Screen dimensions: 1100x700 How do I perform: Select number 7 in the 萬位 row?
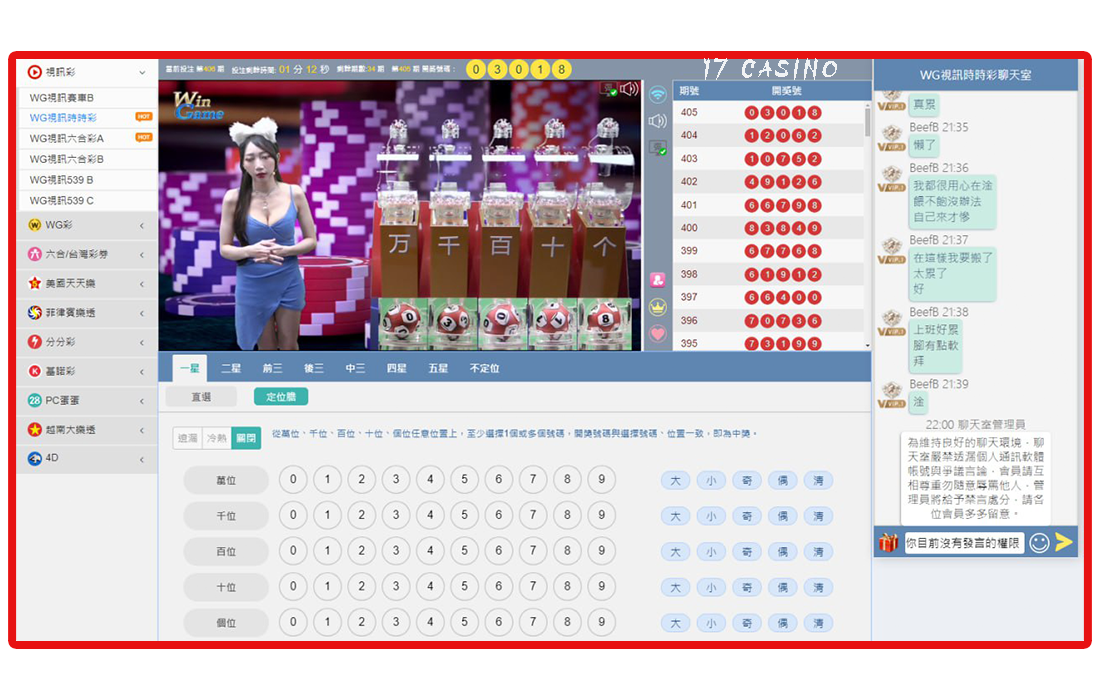535,481
